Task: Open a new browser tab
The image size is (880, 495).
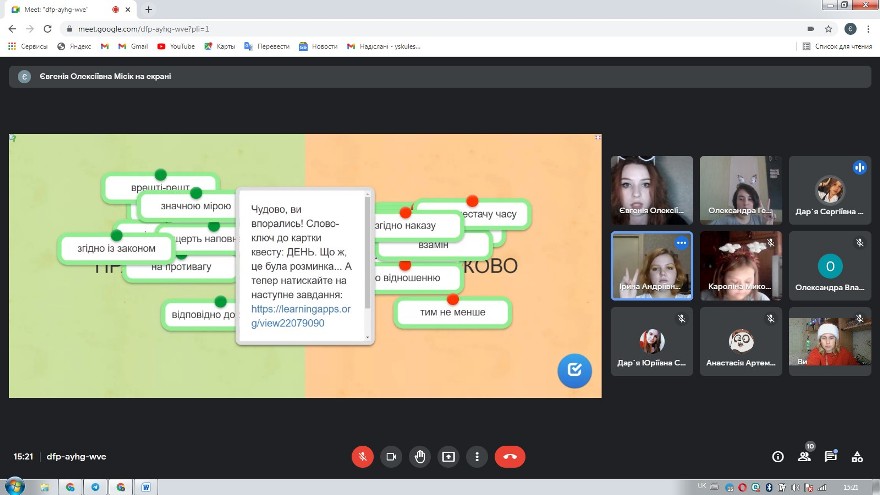Action: click(148, 10)
